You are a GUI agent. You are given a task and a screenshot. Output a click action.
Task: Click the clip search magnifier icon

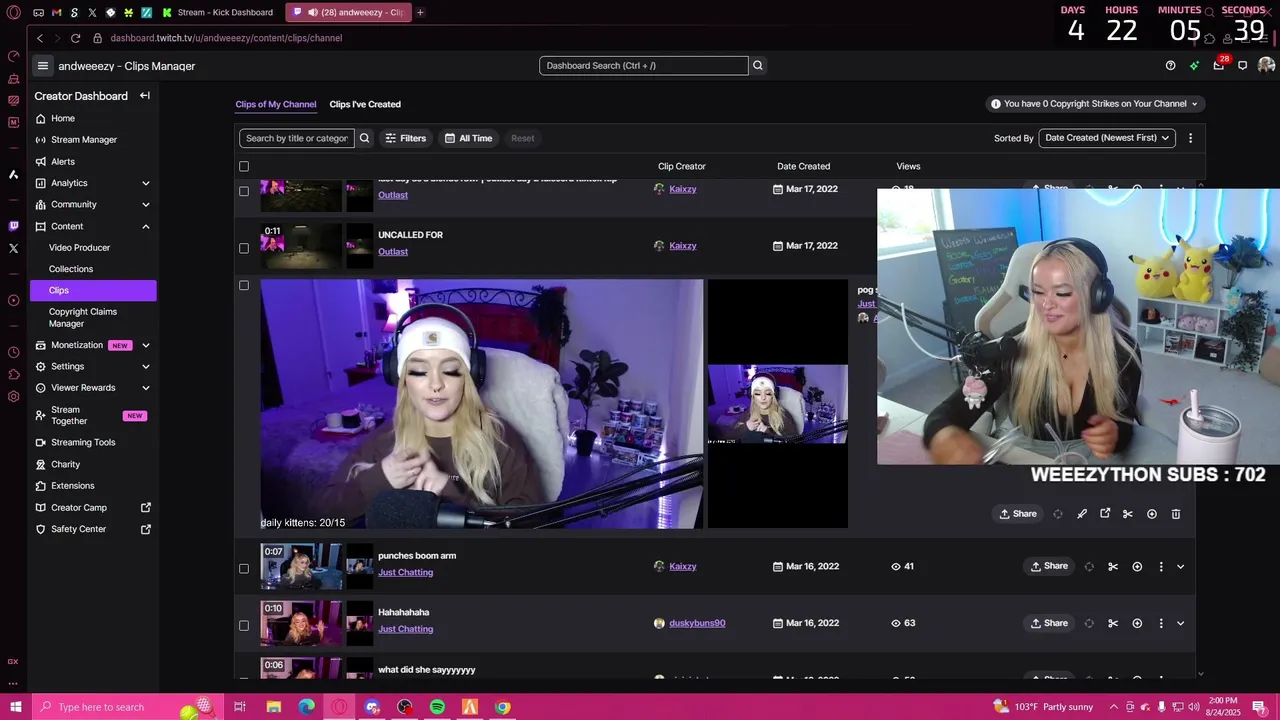365,138
